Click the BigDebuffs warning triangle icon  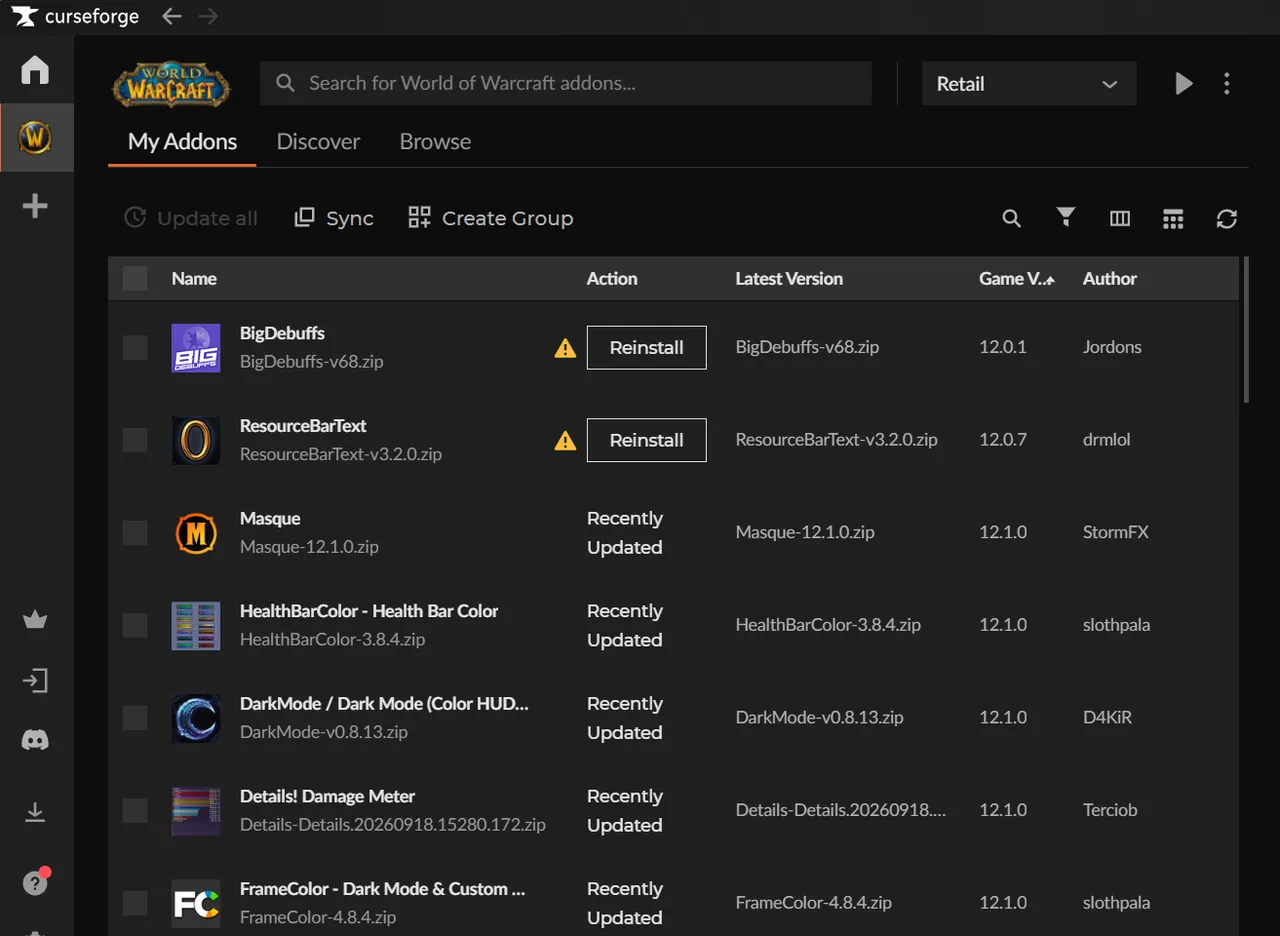point(565,348)
